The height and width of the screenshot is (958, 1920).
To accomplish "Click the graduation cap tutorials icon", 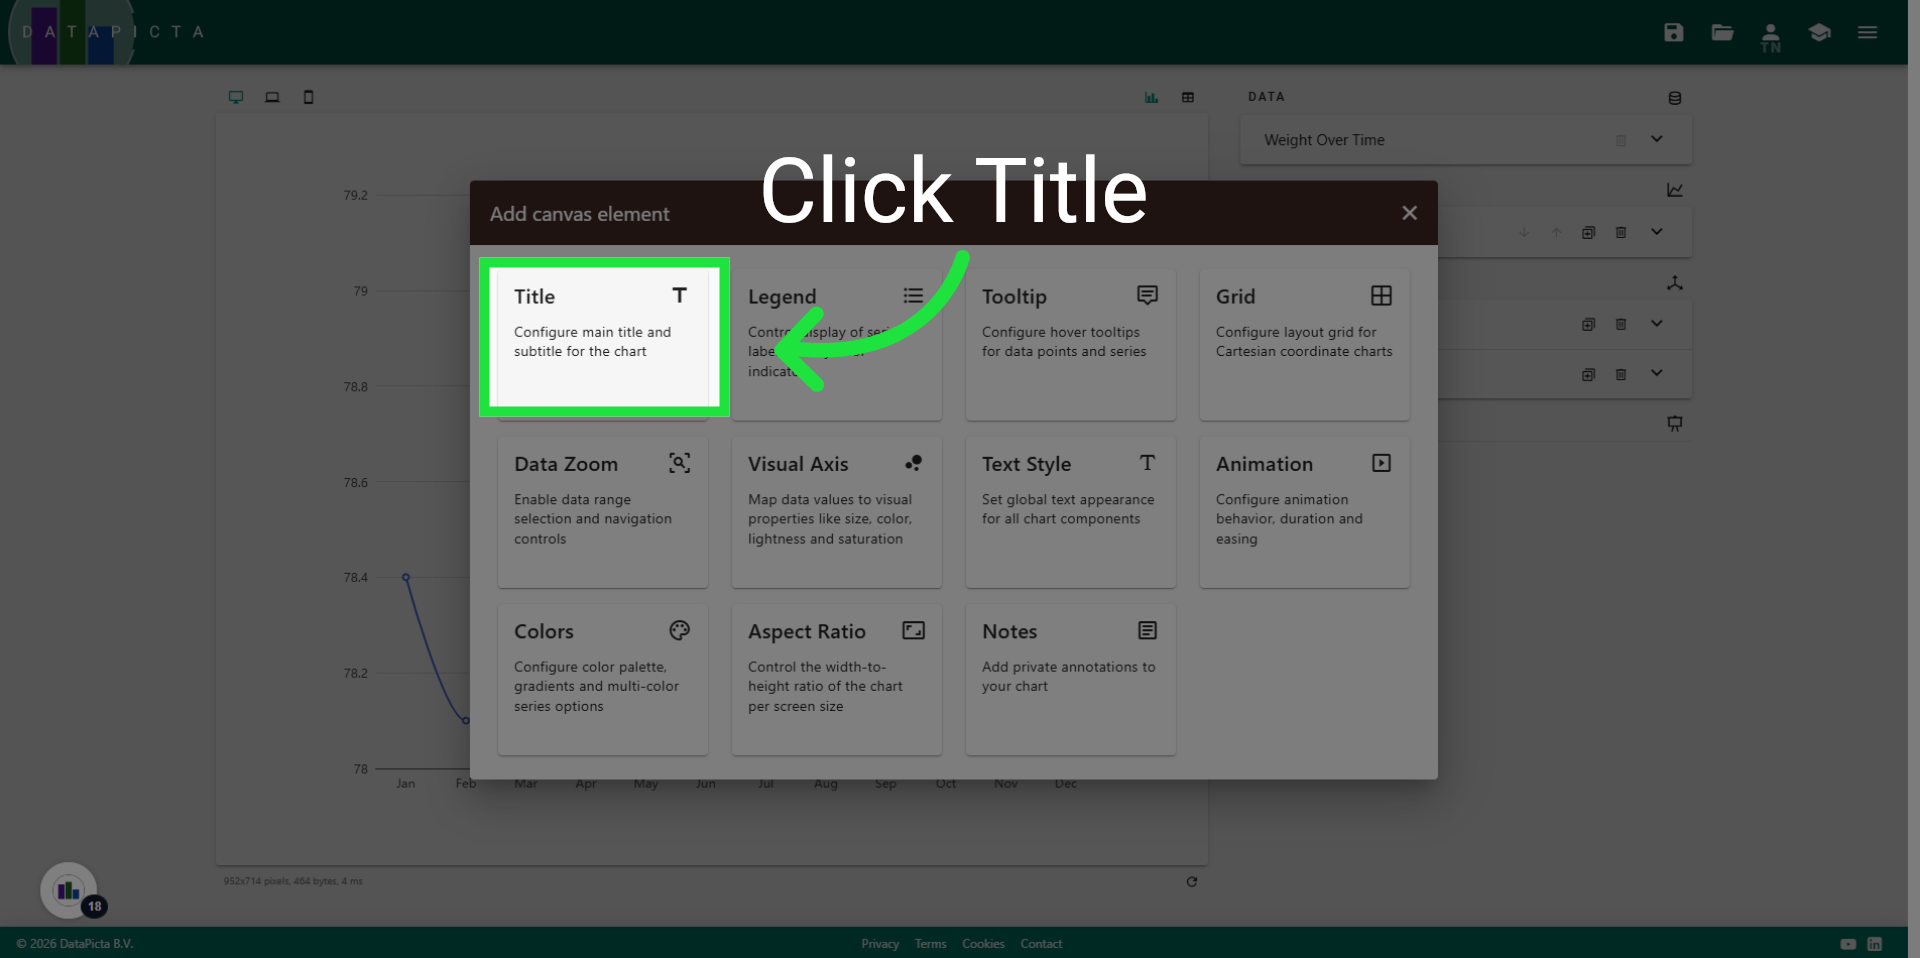I will coord(1819,32).
